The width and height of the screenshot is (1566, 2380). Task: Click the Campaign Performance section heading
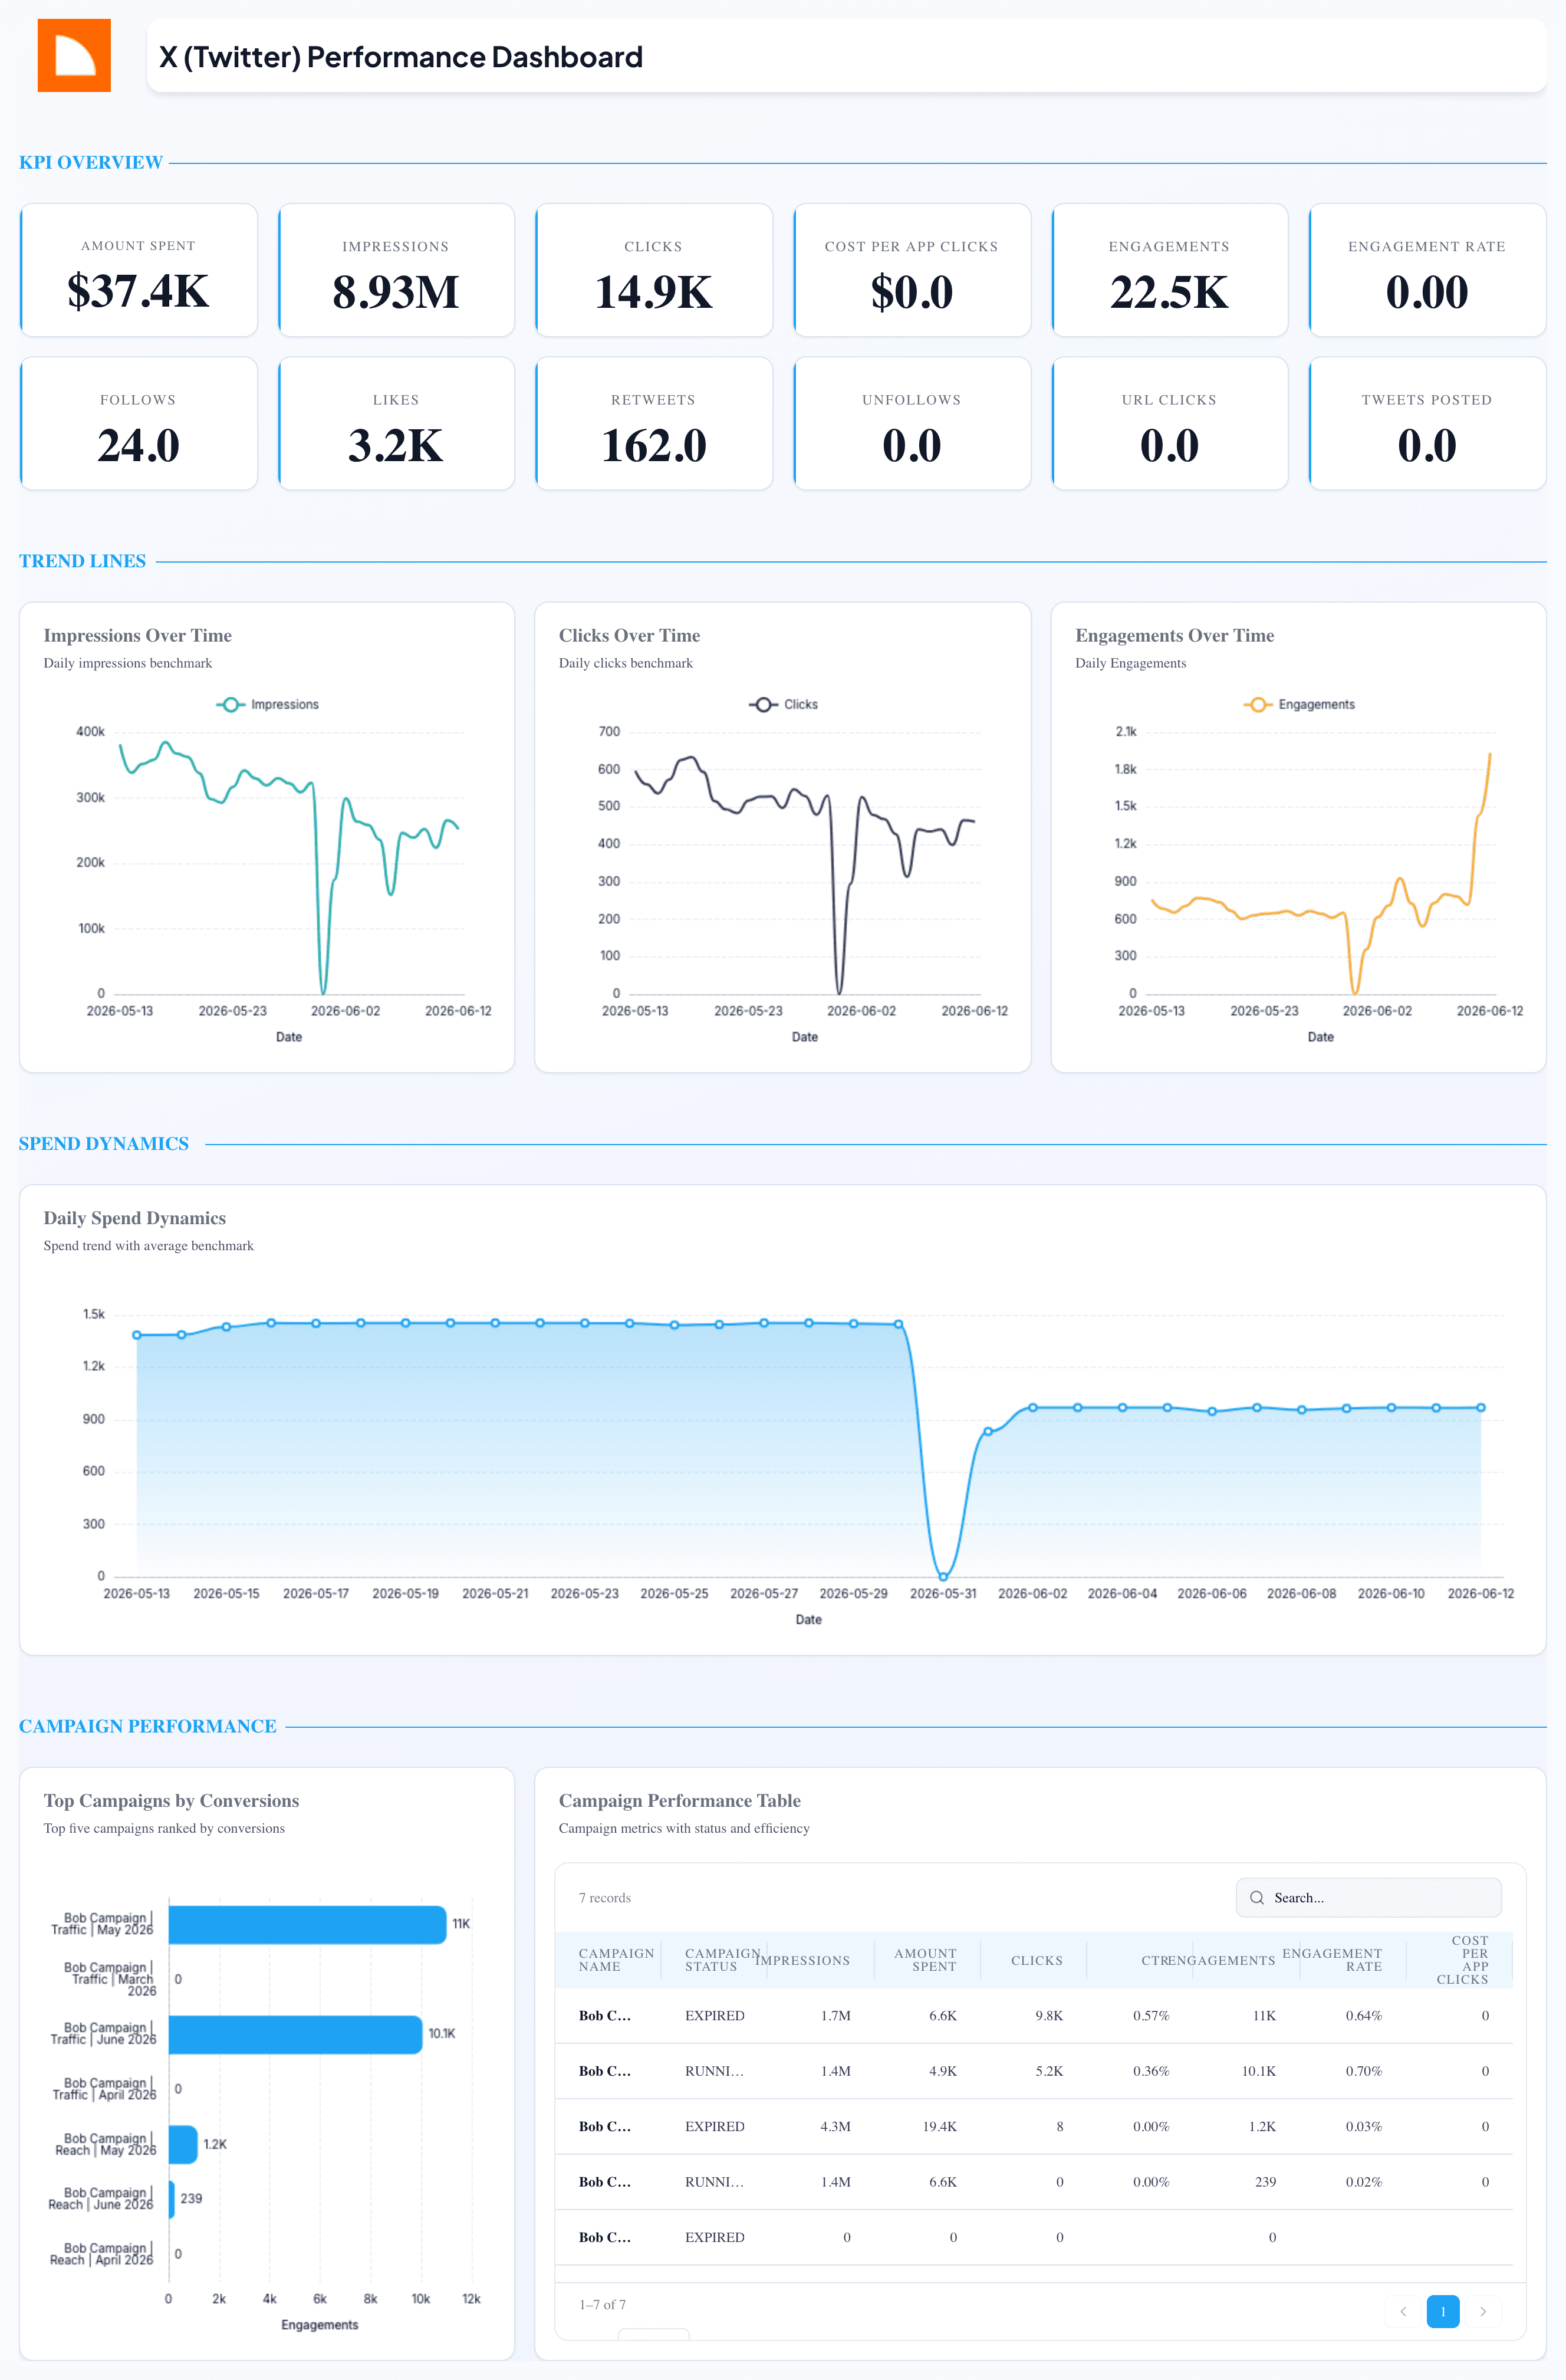point(147,1726)
